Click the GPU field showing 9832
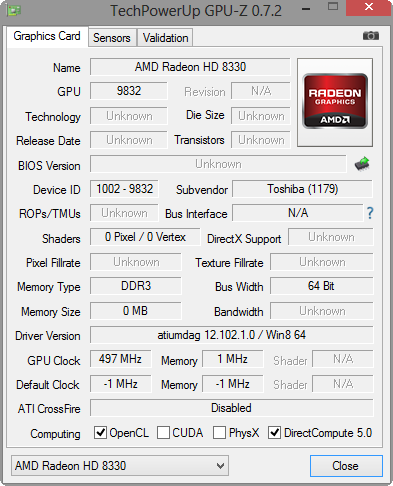 [x=129, y=91]
